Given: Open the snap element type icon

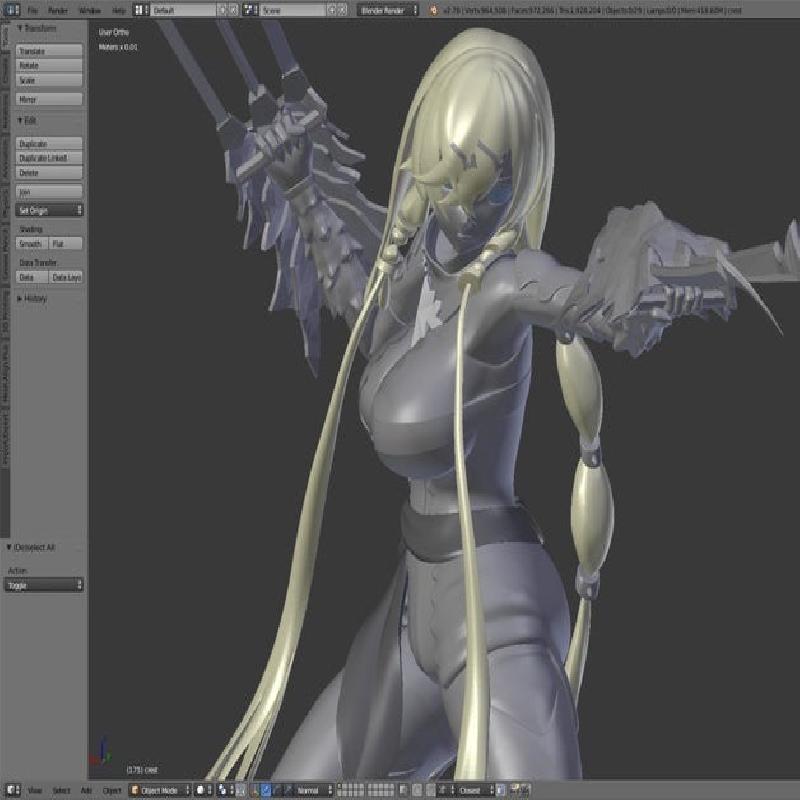Looking at the screenshot, I should click(x=445, y=790).
